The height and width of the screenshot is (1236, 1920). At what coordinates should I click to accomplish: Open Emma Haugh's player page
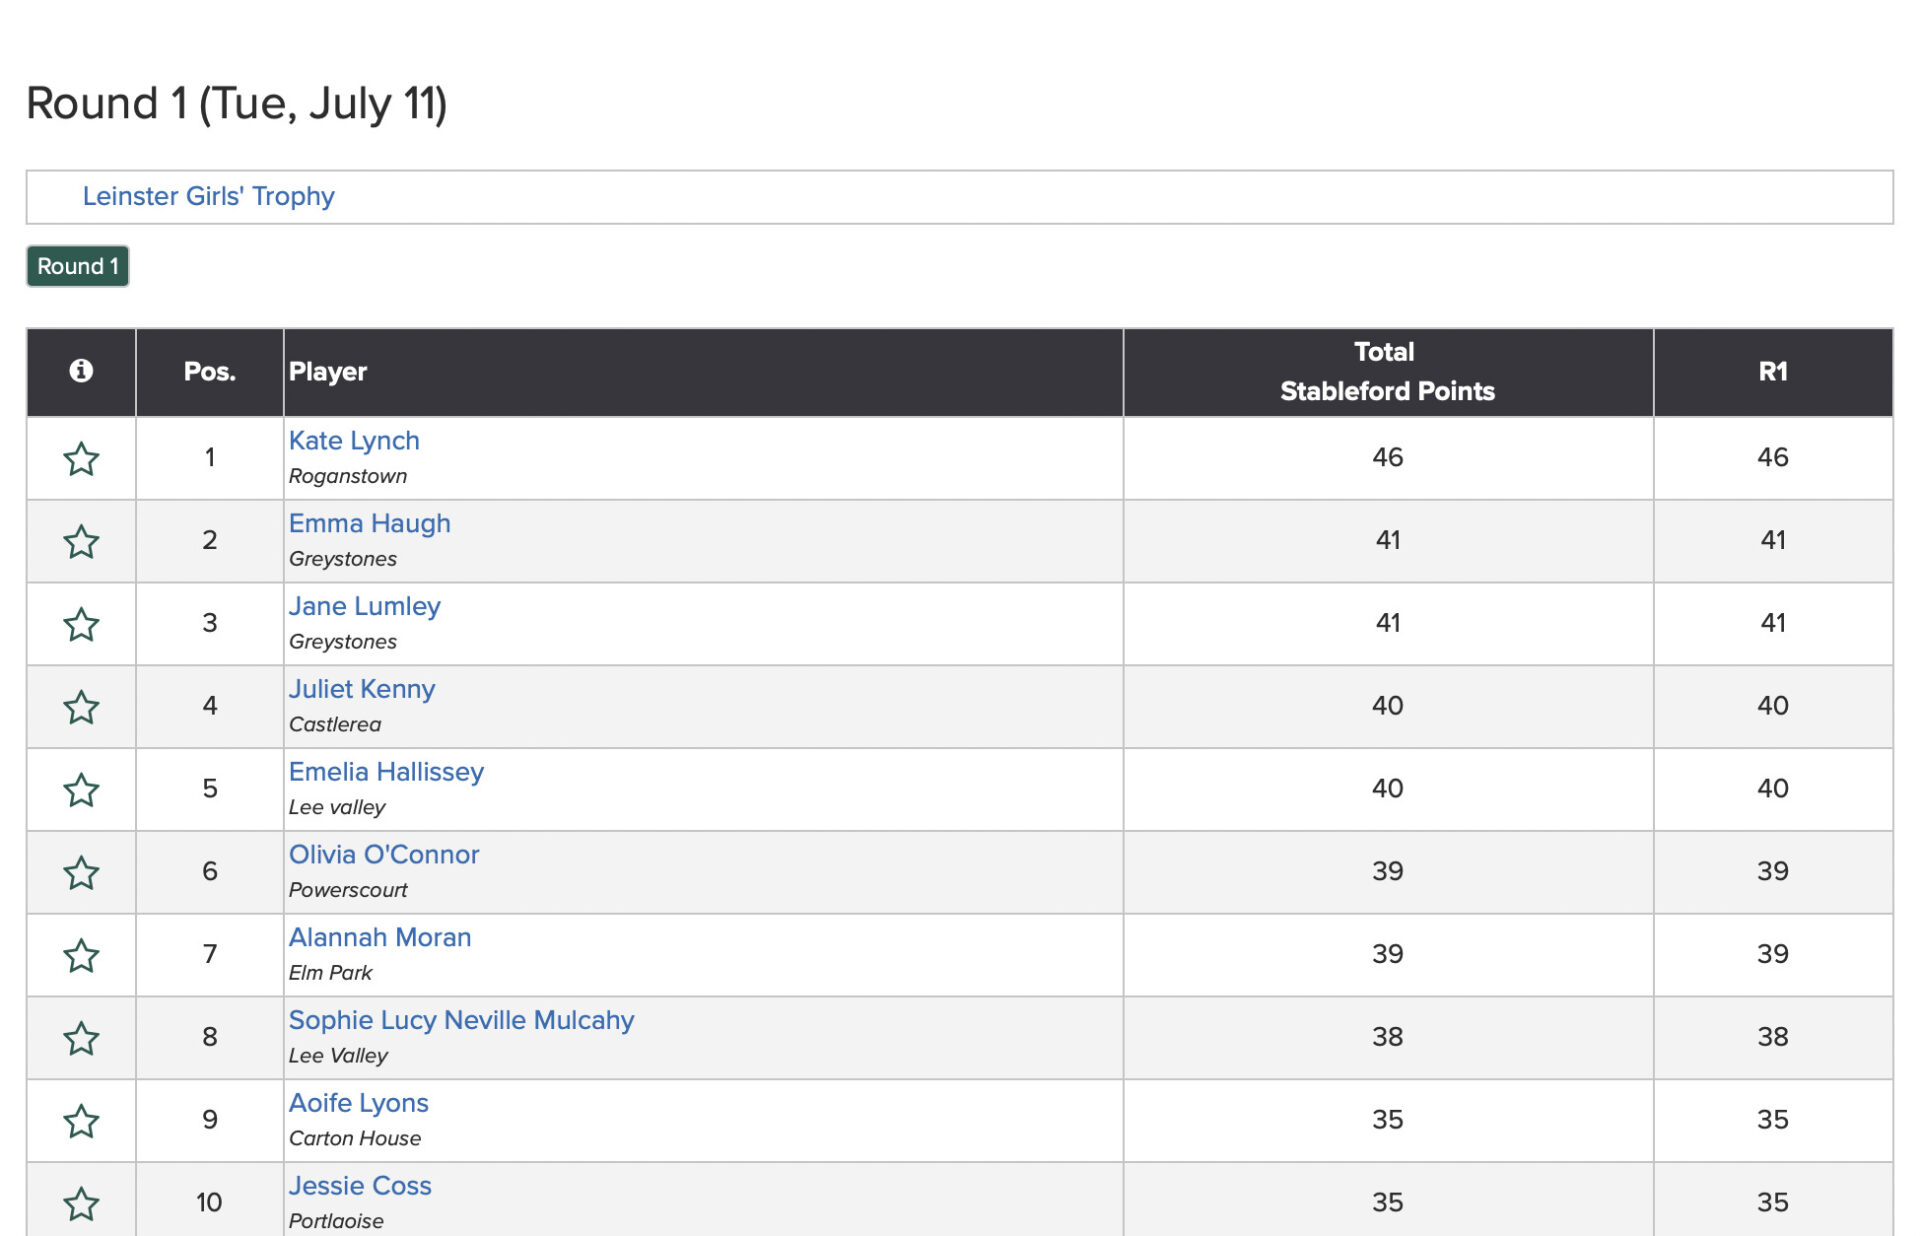point(369,523)
